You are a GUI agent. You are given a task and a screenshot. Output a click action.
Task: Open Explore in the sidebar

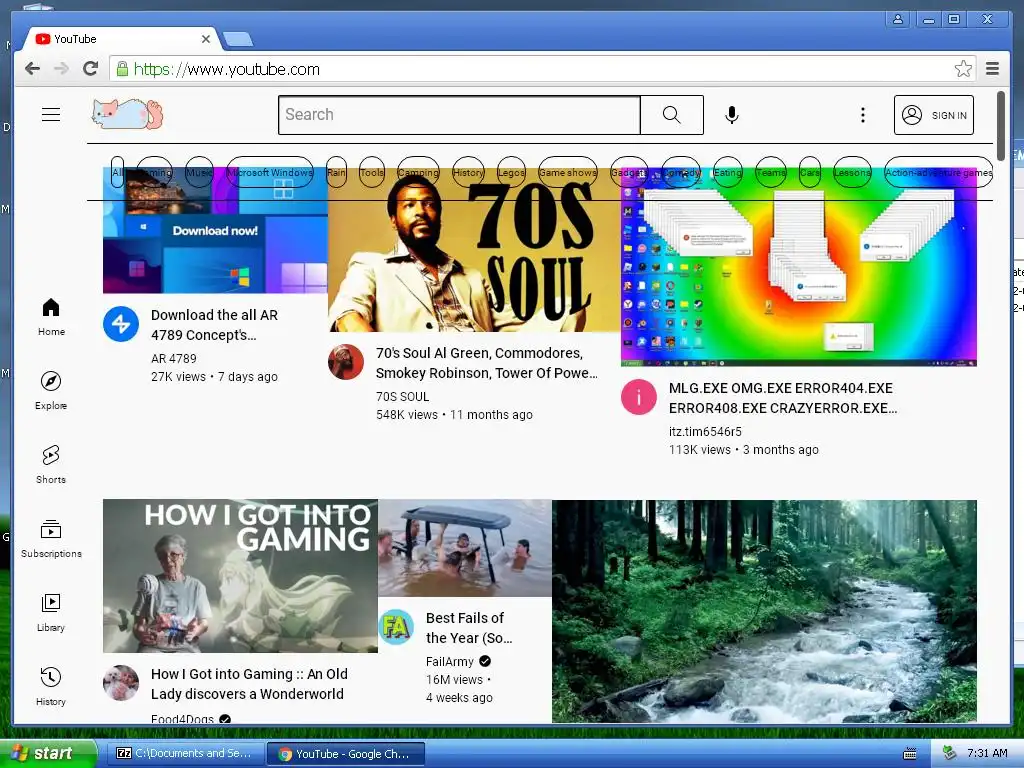click(51, 391)
